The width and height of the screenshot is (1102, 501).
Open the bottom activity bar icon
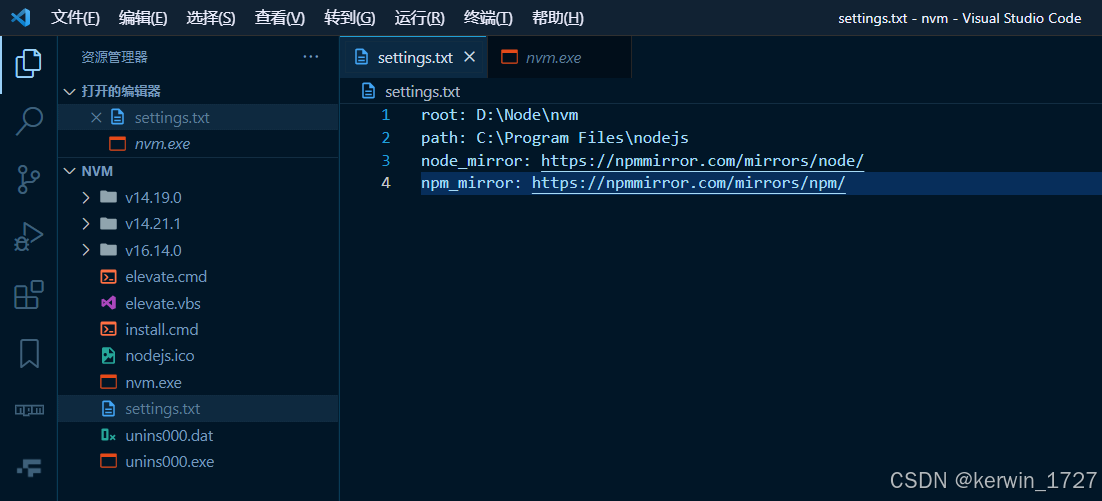point(29,467)
